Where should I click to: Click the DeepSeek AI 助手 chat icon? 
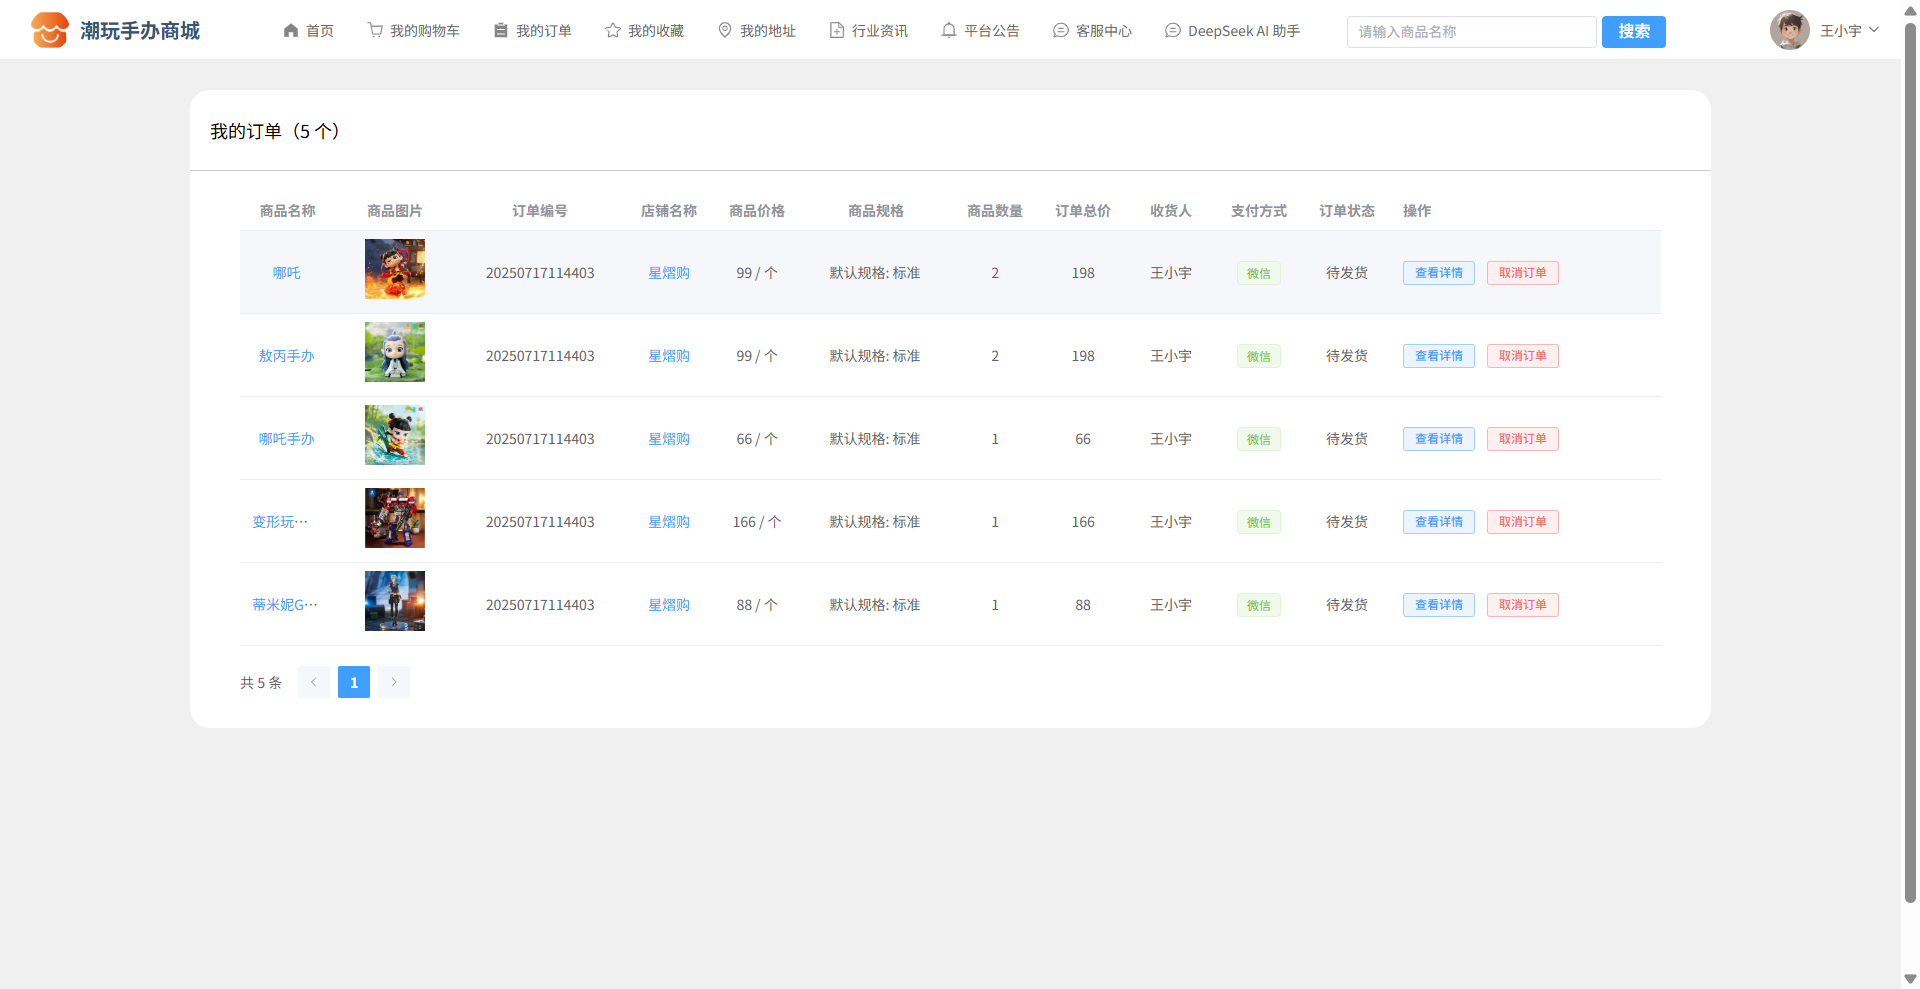(x=1173, y=30)
